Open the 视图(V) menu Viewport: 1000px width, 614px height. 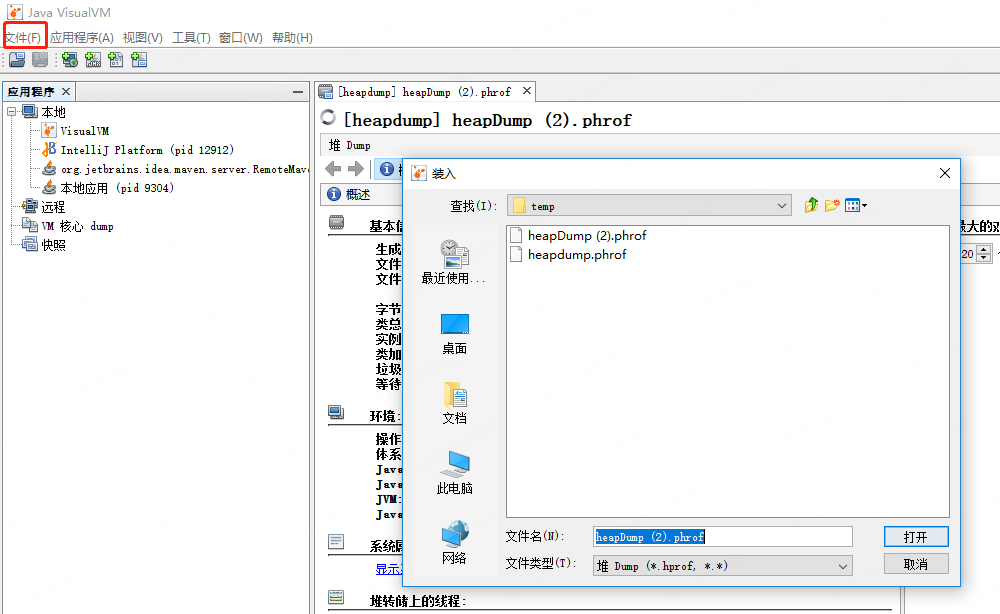click(143, 38)
